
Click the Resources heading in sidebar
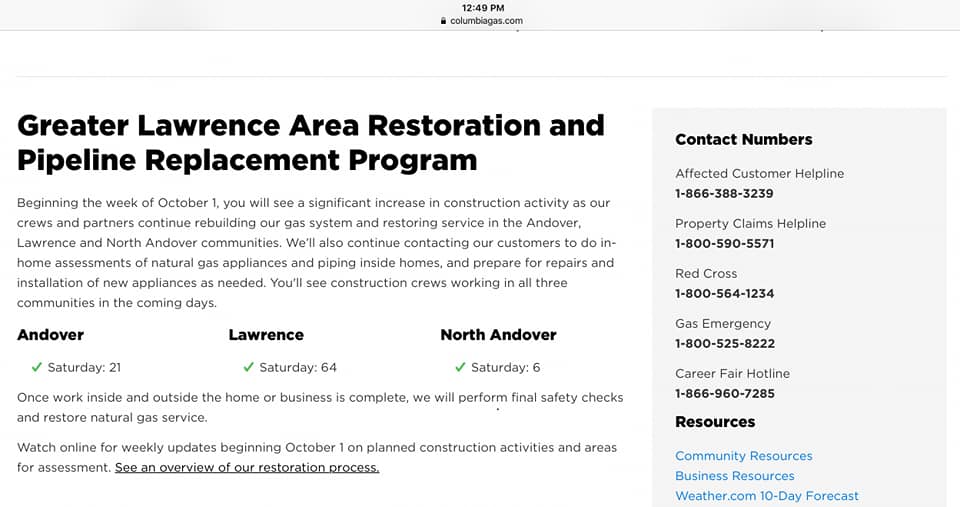point(714,422)
